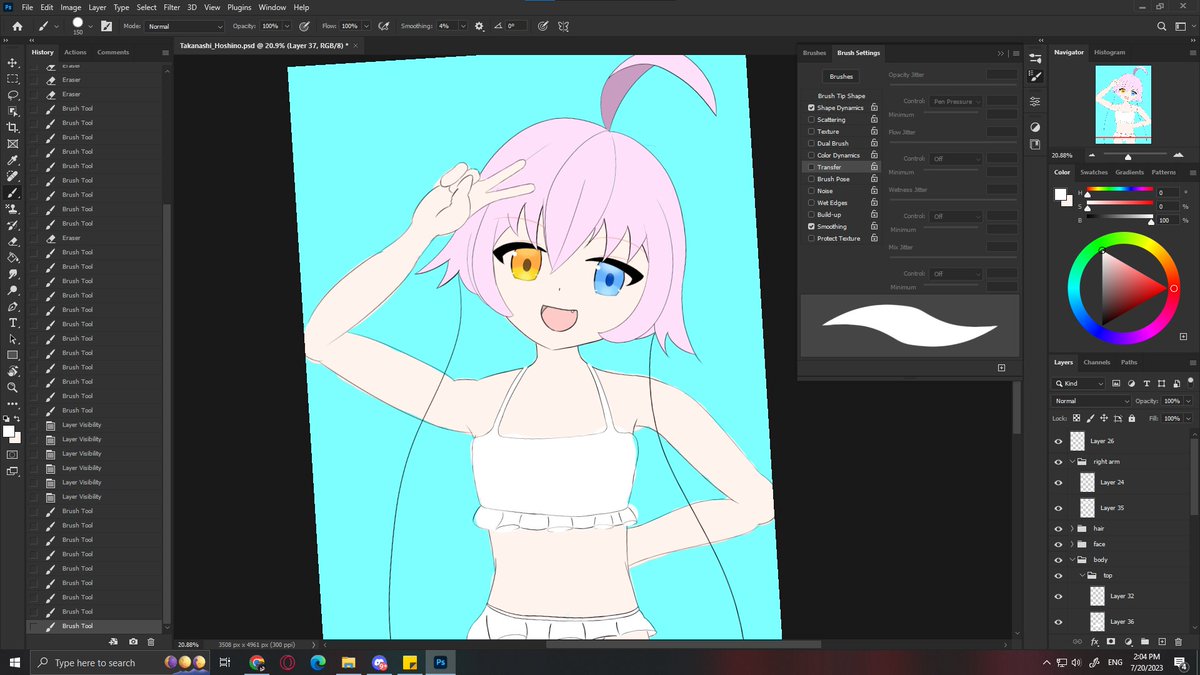The width and height of the screenshot is (1200, 675).
Task: Create new adjustment layer in Layers panel
Action: click(1128, 641)
